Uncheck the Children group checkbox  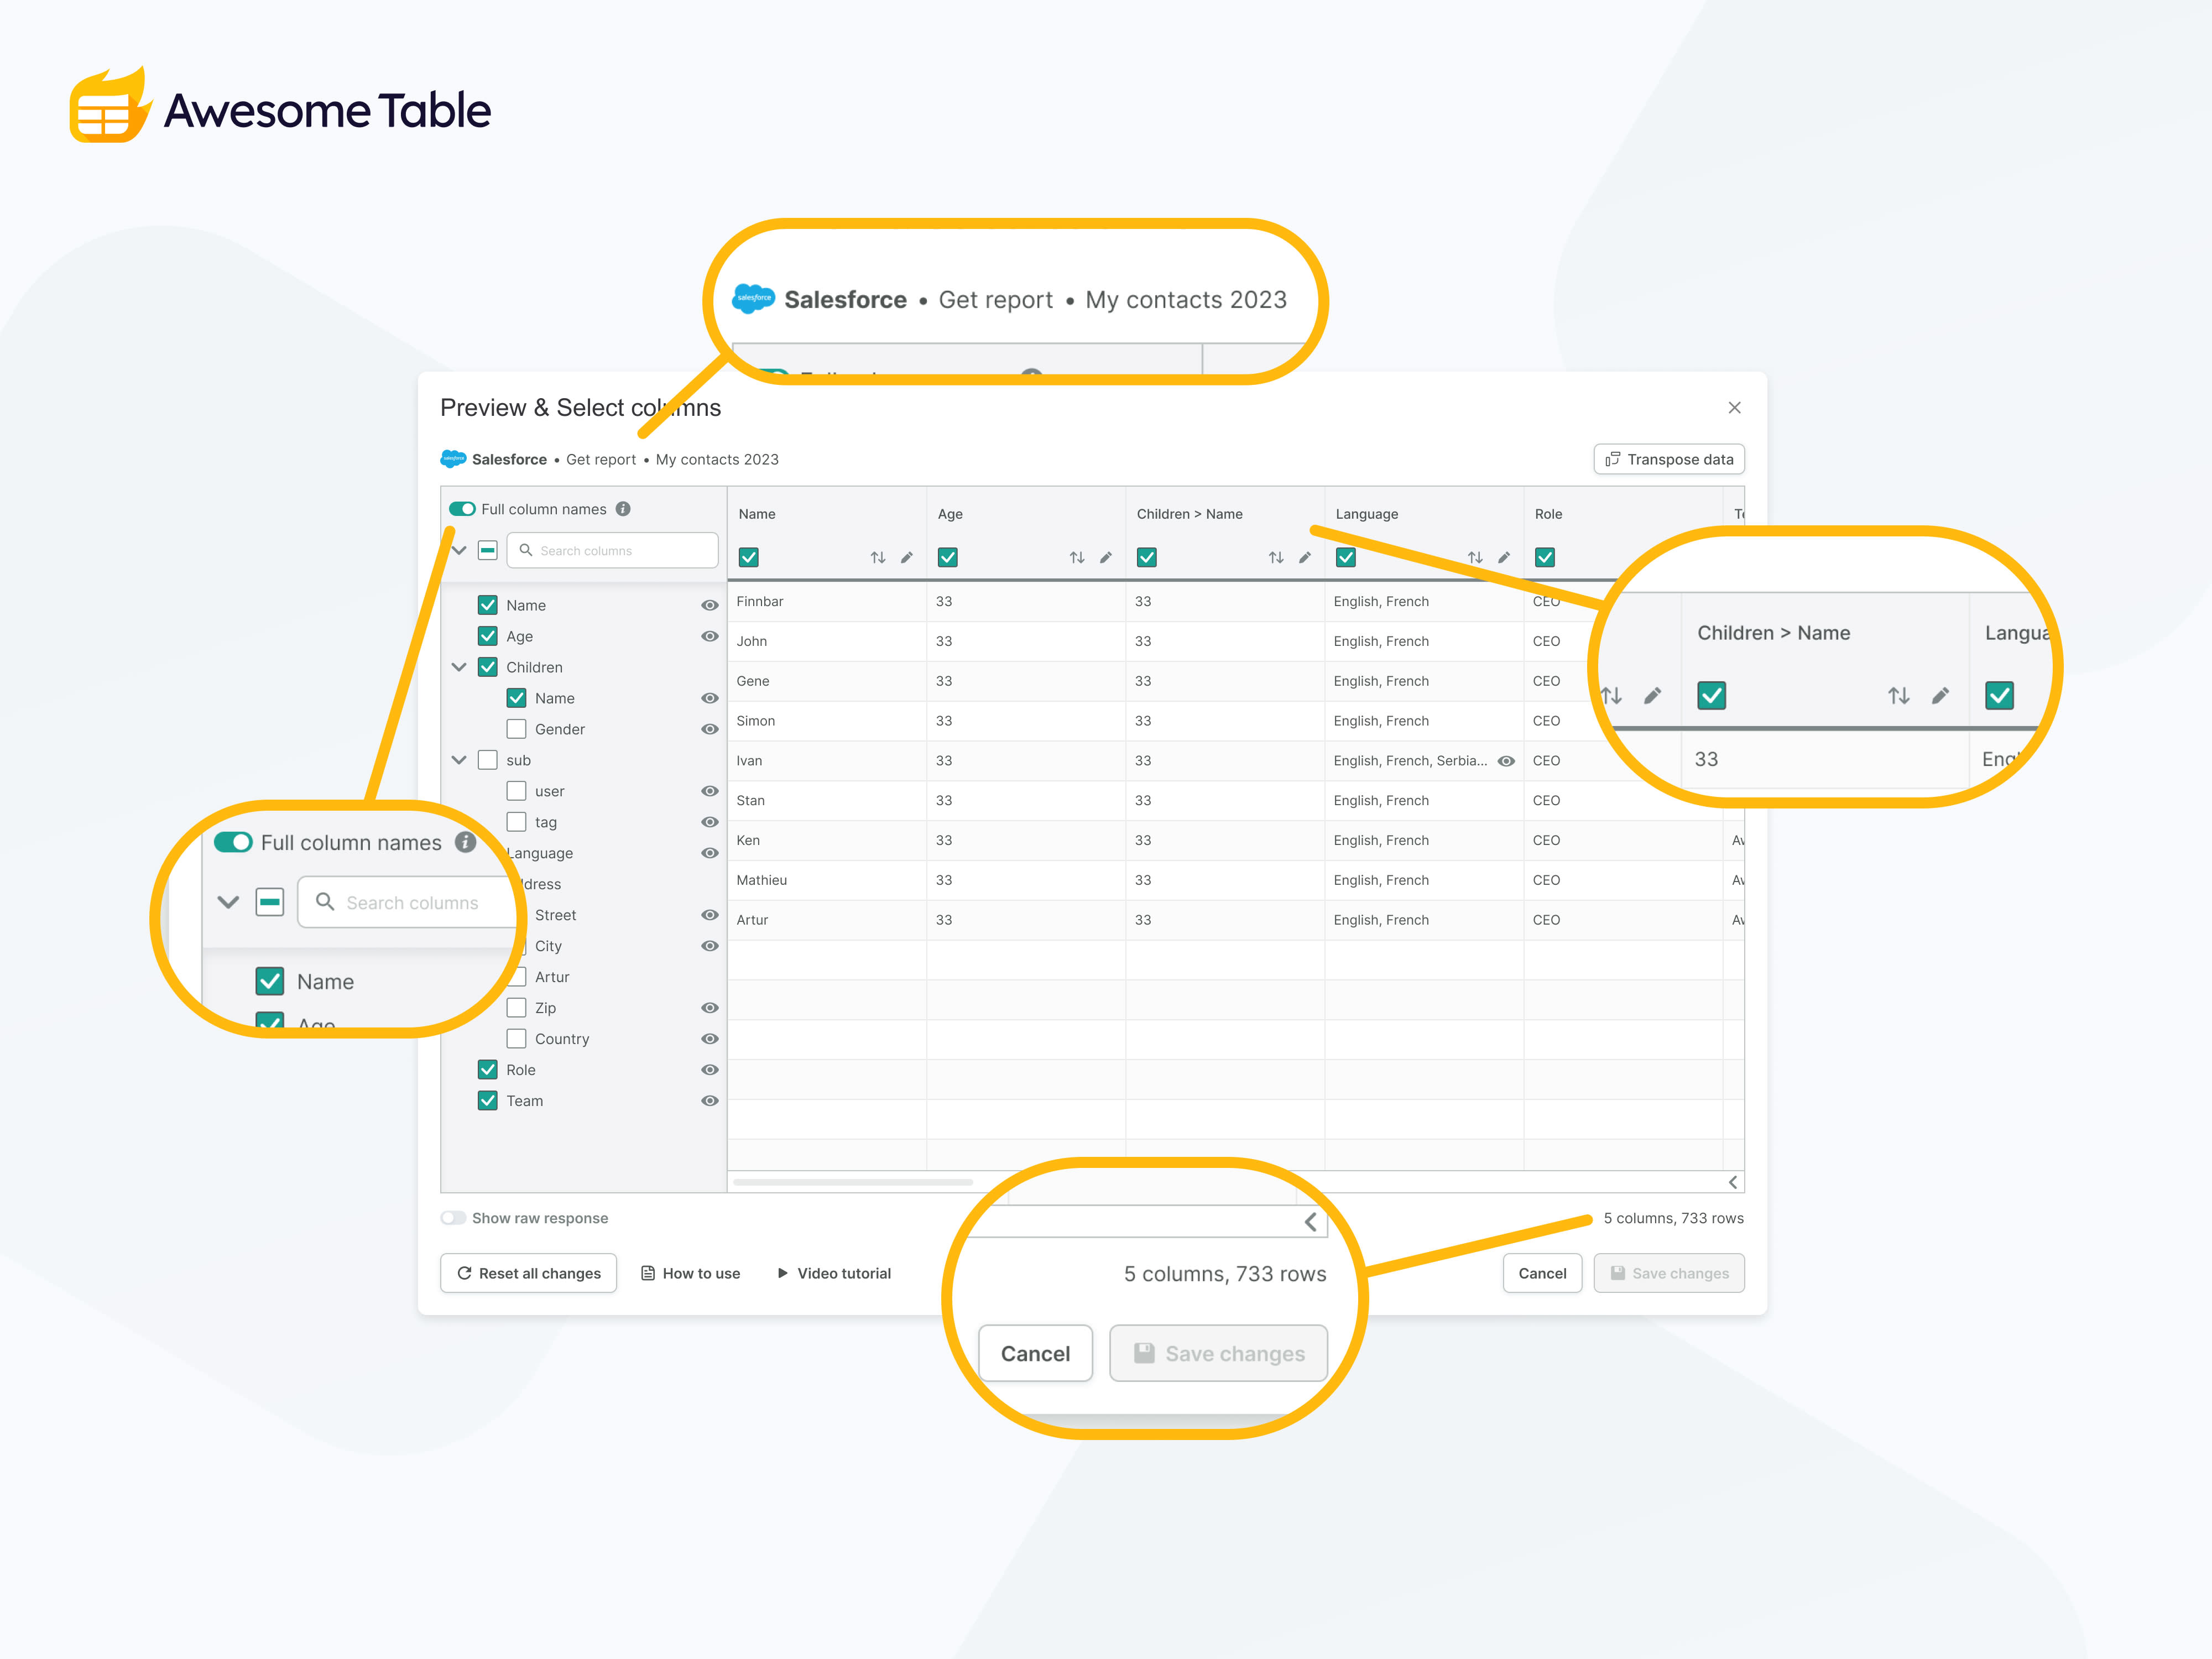tap(488, 668)
